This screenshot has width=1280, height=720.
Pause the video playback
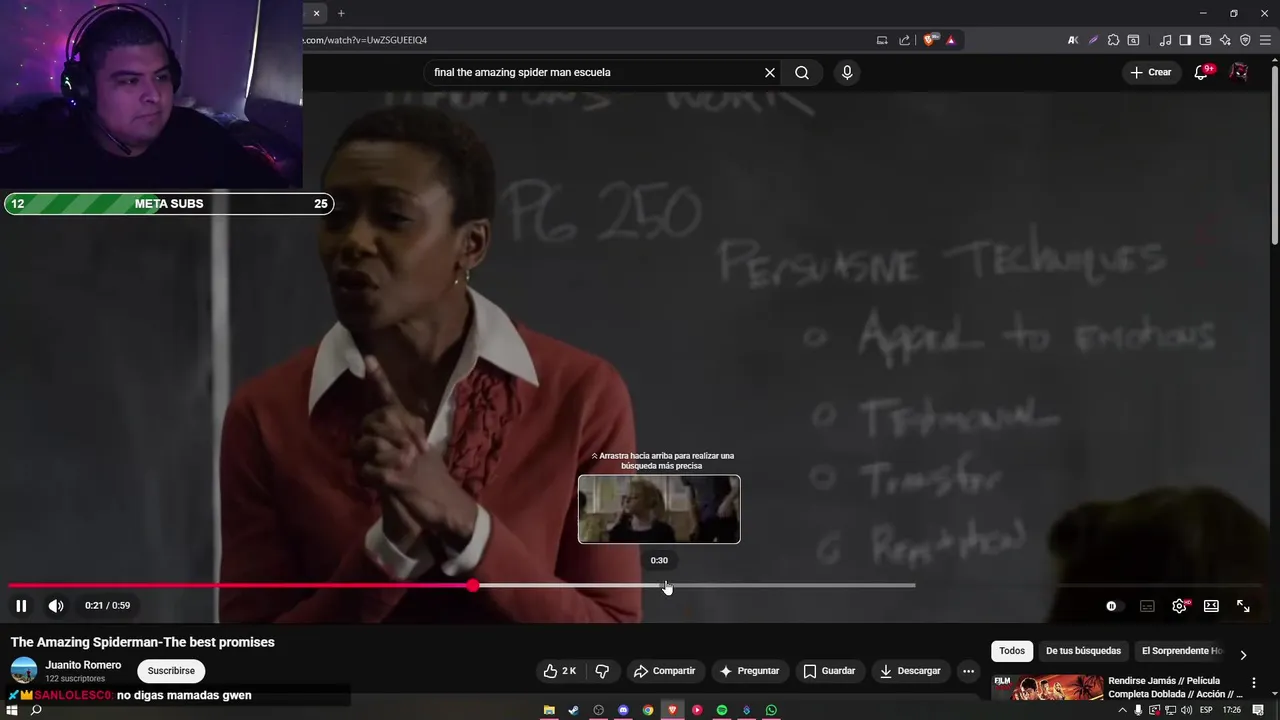pos(21,606)
